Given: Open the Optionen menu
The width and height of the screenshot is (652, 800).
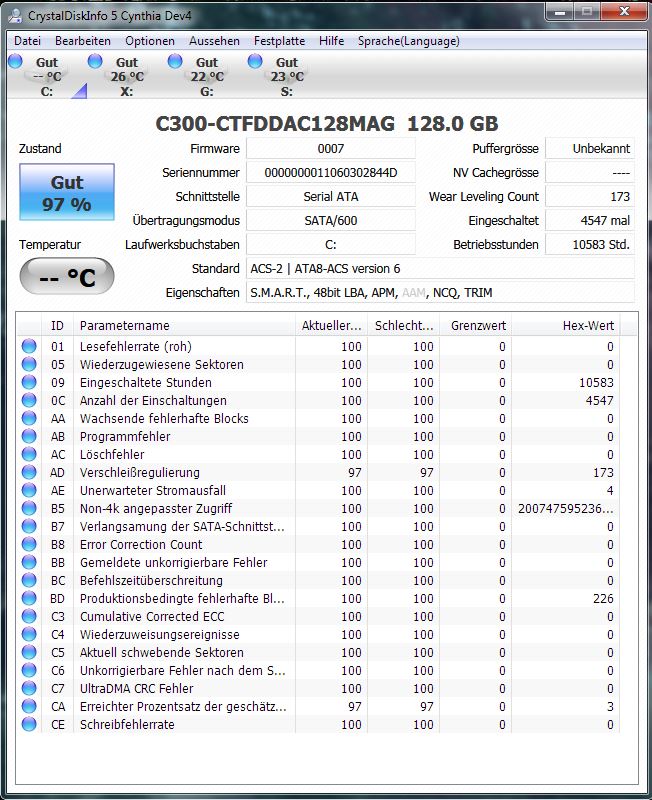Looking at the screenshot, I should (x=149, y=41).
